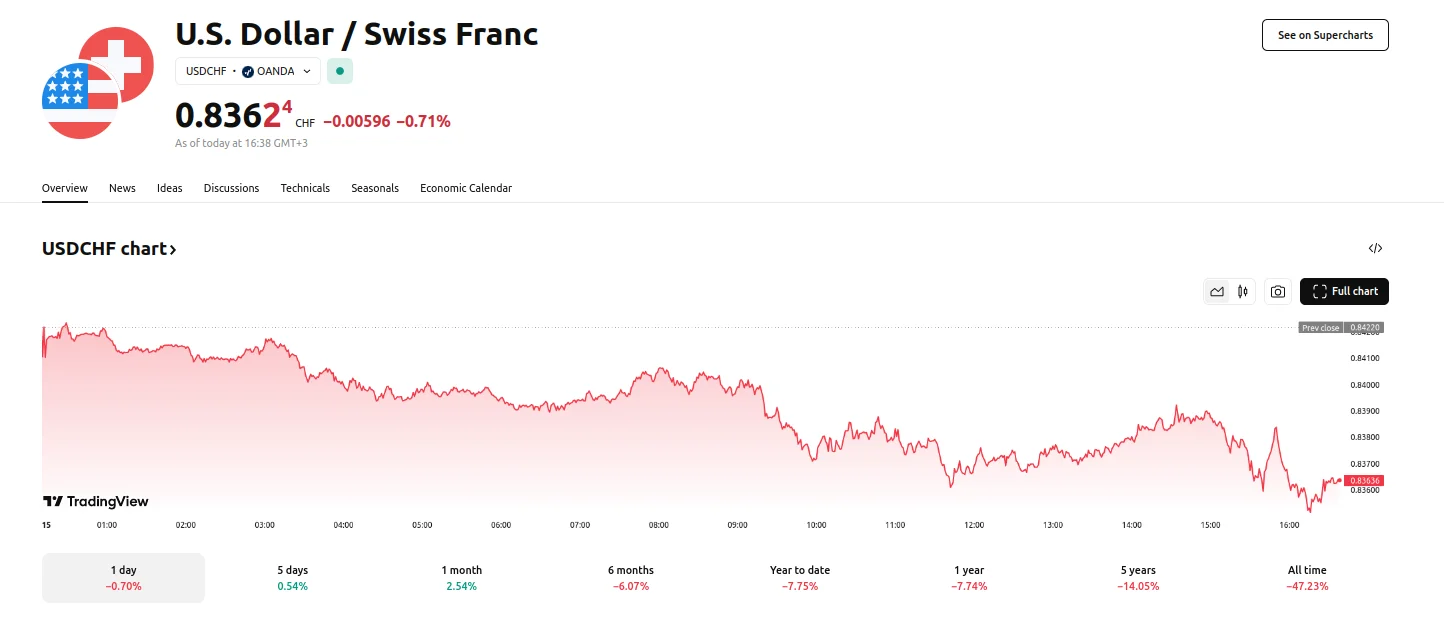Click the green market status indicator
Viewport: 1444px width, 627px height.
pos(340,71)
